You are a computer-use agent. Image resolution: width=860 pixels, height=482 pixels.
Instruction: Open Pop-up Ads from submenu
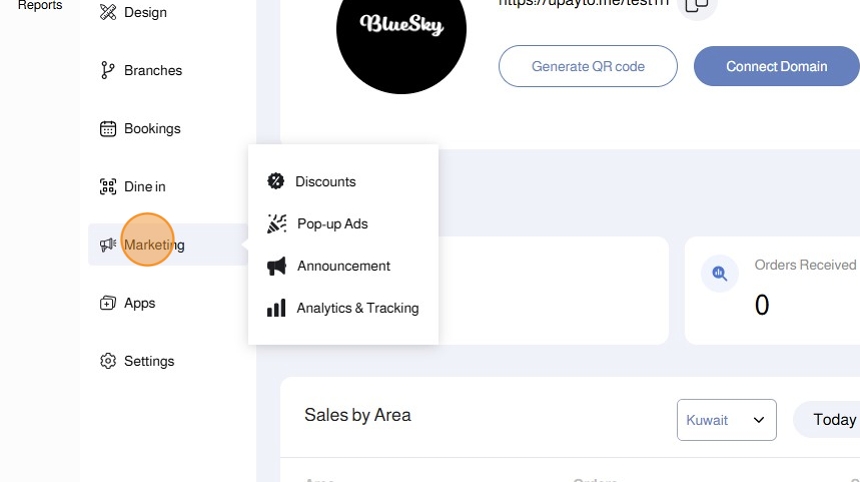pyautogui.click(x=332, y=224)
